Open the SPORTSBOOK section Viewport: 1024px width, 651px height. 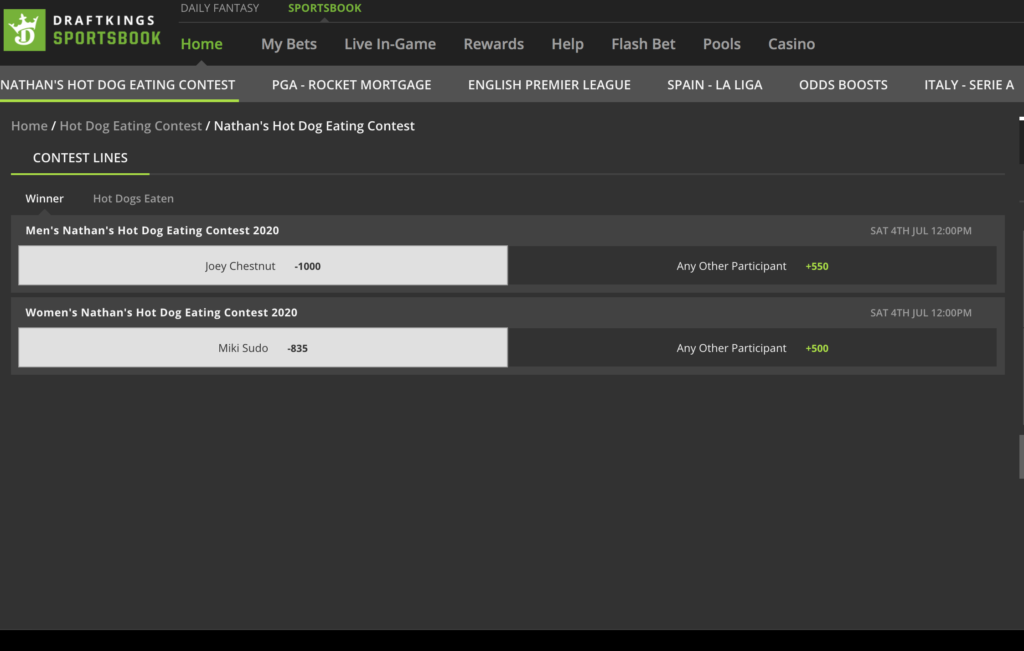324,8
